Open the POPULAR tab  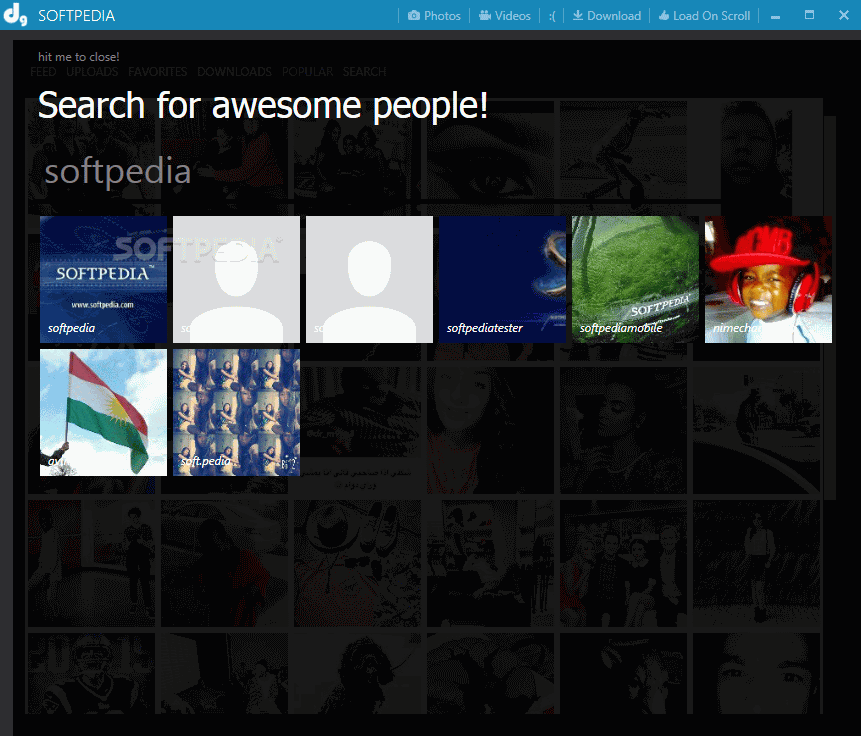point(308,72)
